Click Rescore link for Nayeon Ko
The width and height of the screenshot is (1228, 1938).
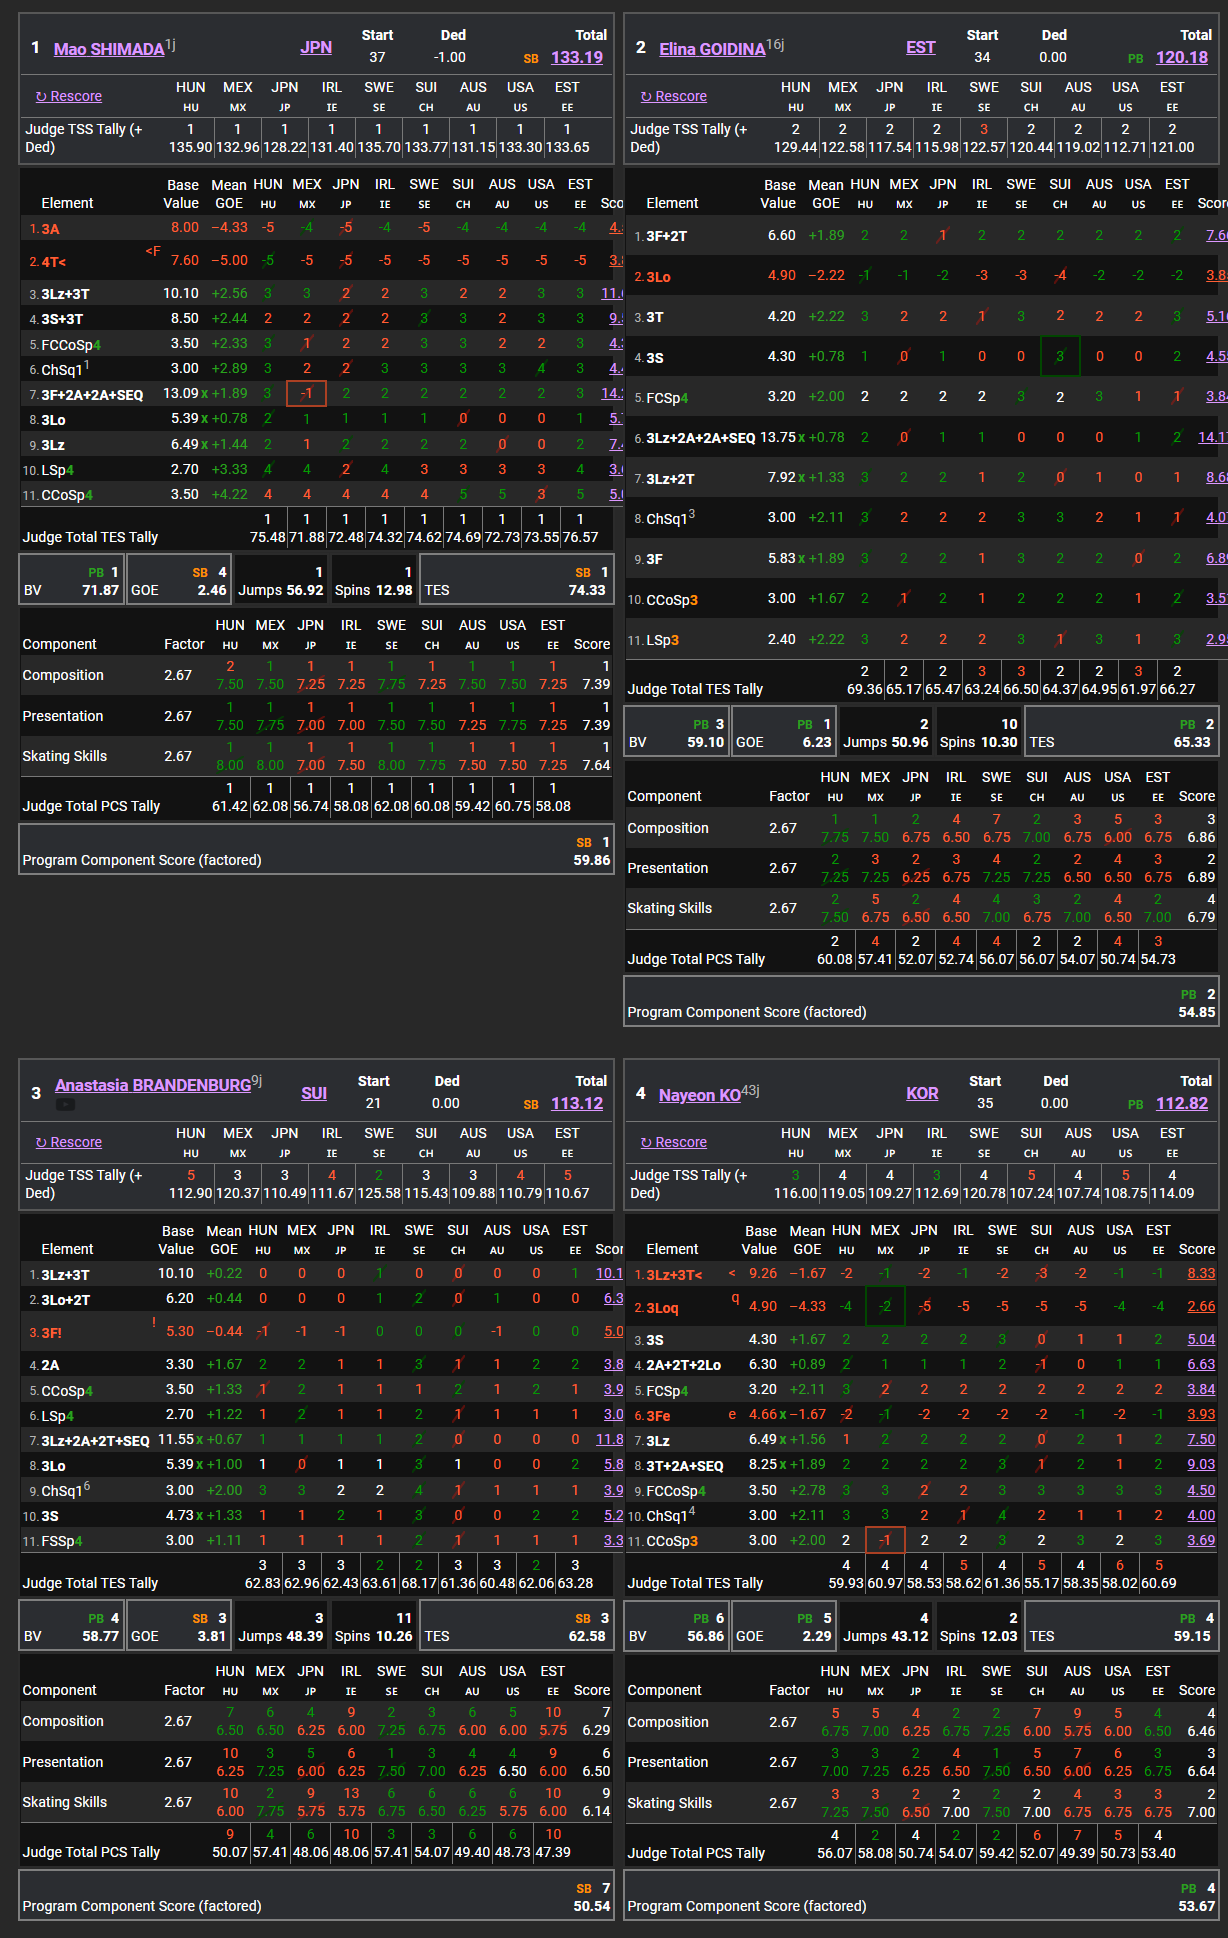[674, 1142]
